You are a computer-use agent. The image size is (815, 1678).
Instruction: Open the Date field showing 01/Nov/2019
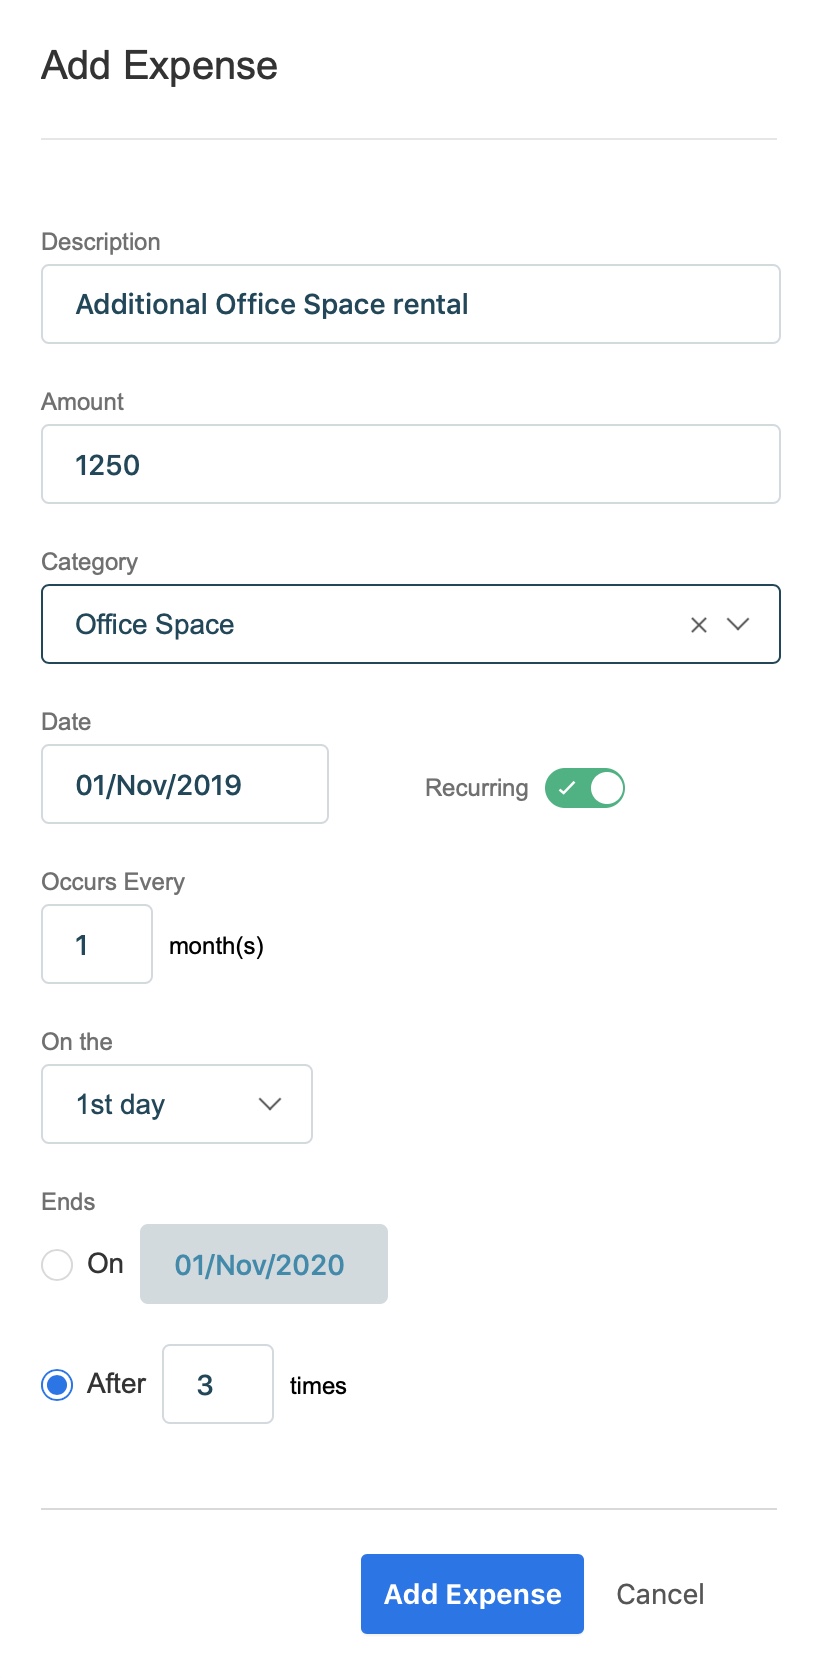(185, 784)
